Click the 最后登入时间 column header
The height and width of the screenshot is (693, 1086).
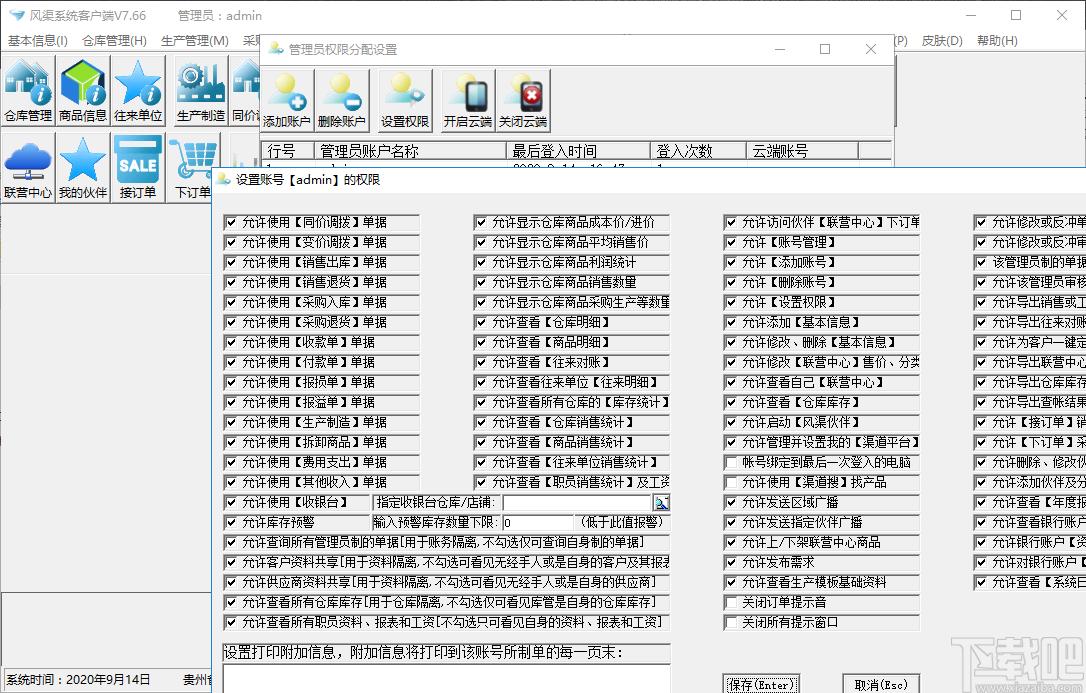coord(578,151)
